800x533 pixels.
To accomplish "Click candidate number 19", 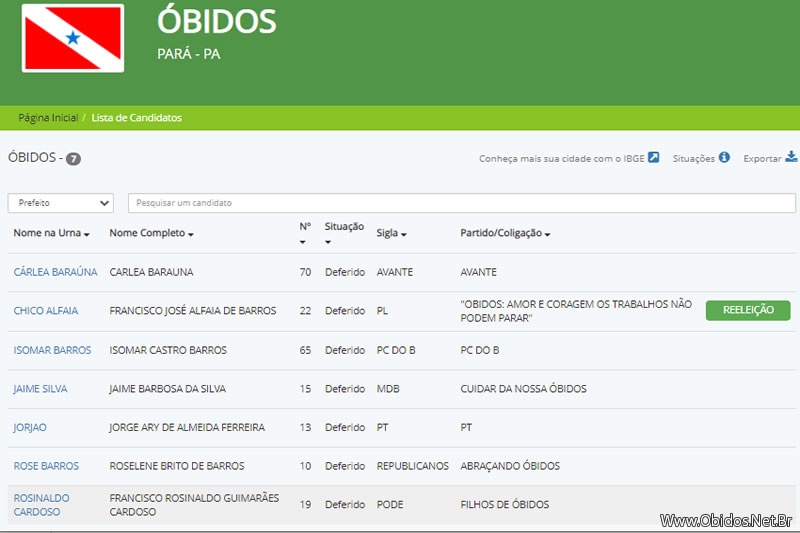I will 305,505.
